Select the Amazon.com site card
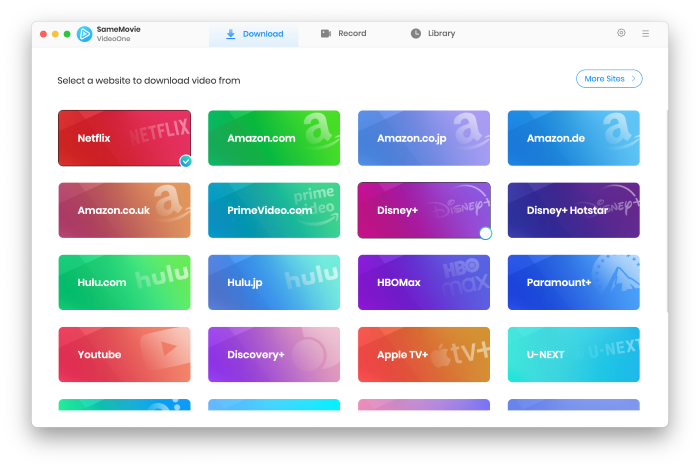Screen dimensions: 700x469 coord(274,138)
